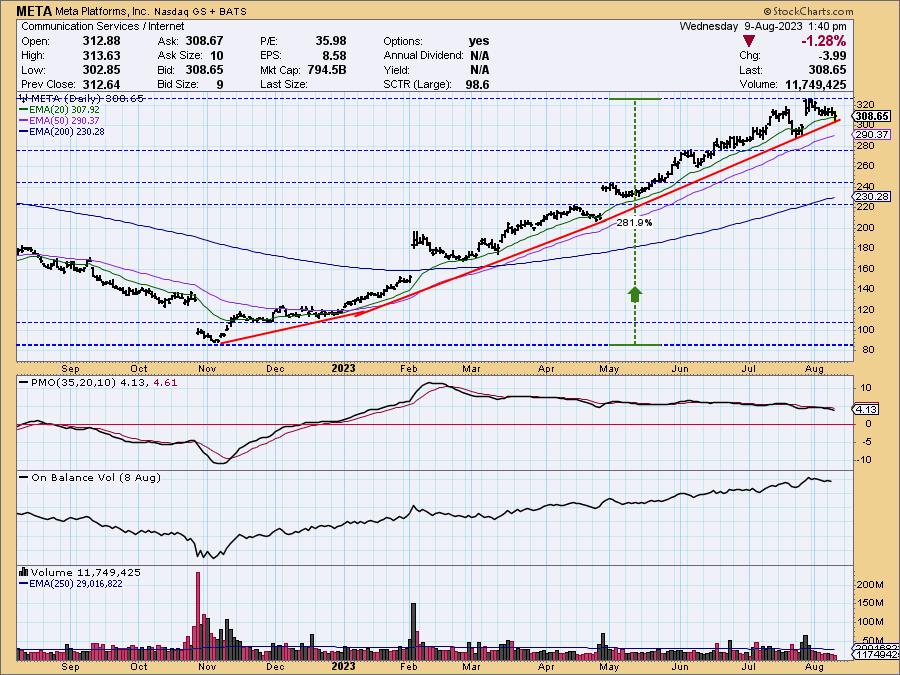Click the candlestick icon beside META (Daily)
Screen dimensions: 900x675
pos(23,99)
